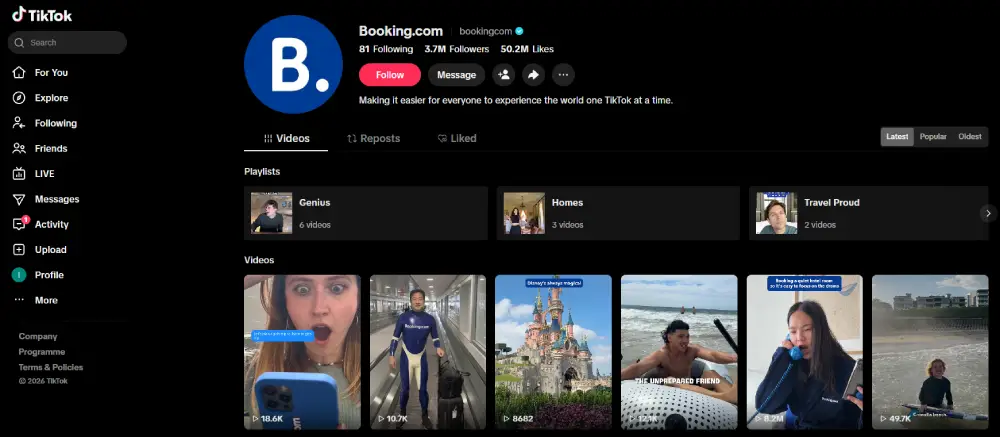Image resolution: width=1000 pixels, height=437 pixels.
Task: Sort videos by Popular
Action: pos(933,137)
